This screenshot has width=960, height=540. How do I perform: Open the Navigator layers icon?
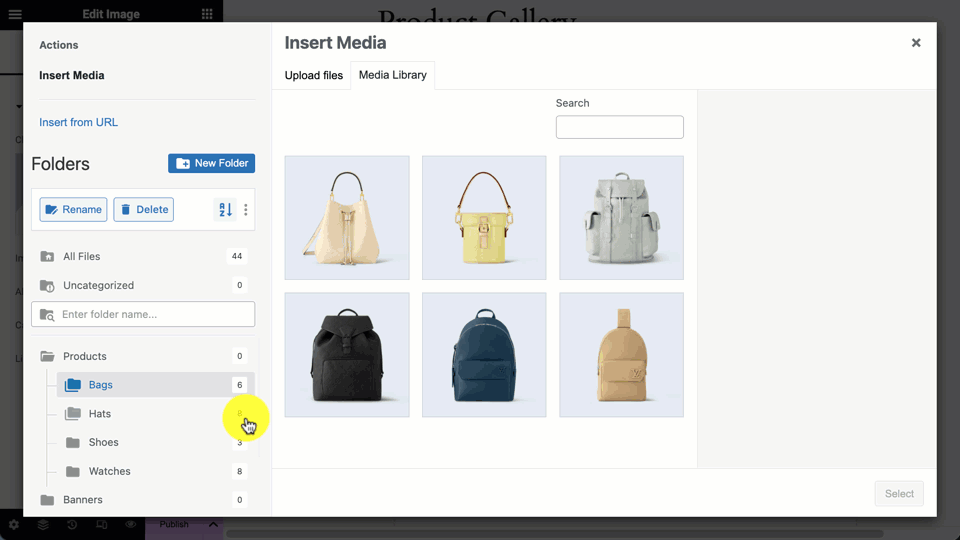click(x=43, y=525)
